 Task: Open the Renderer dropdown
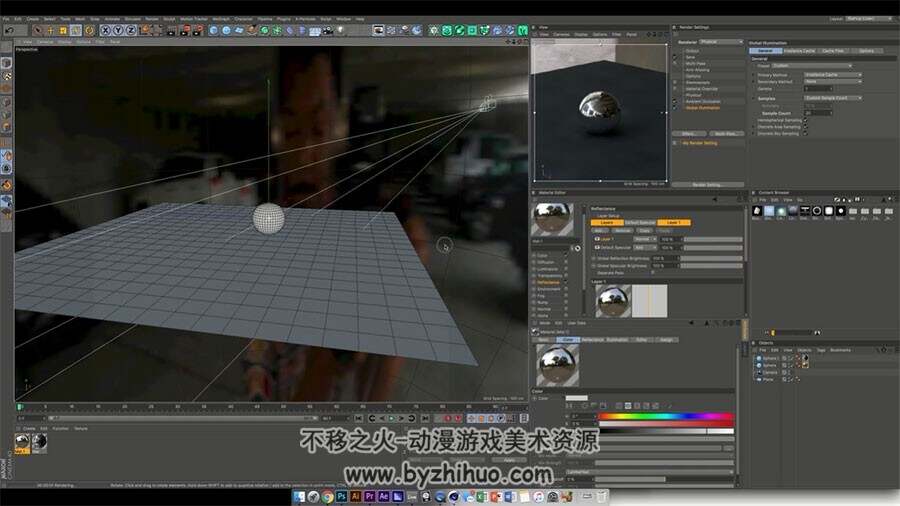[721, 42]
